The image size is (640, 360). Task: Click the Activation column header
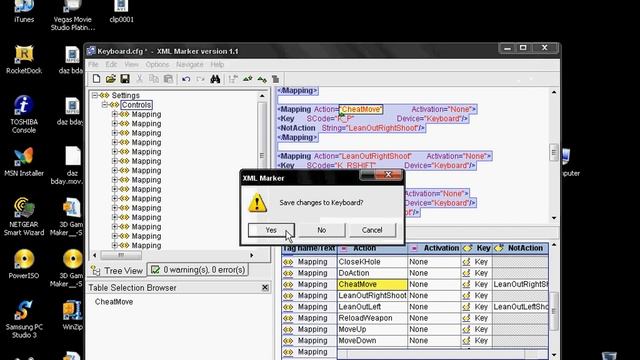435,248
